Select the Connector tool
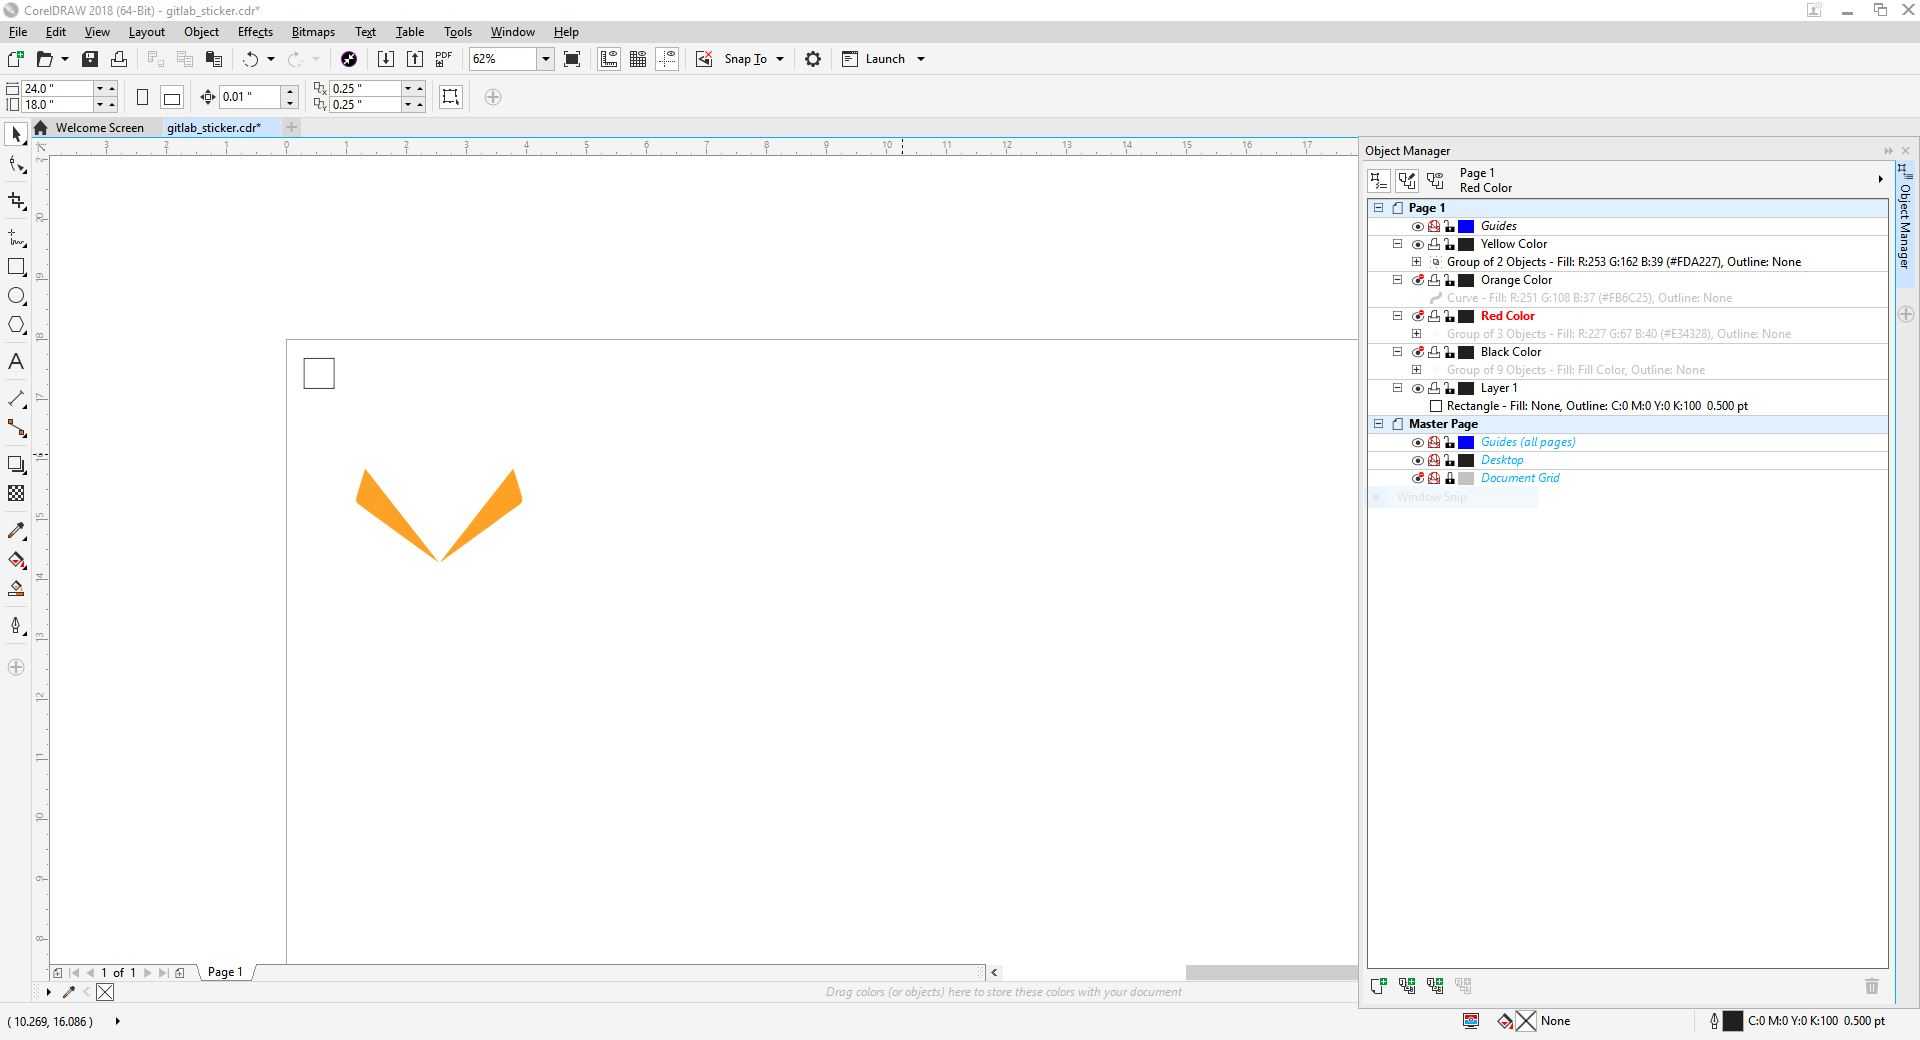This screenshot has width=1920, height=1040. point(16,428)
